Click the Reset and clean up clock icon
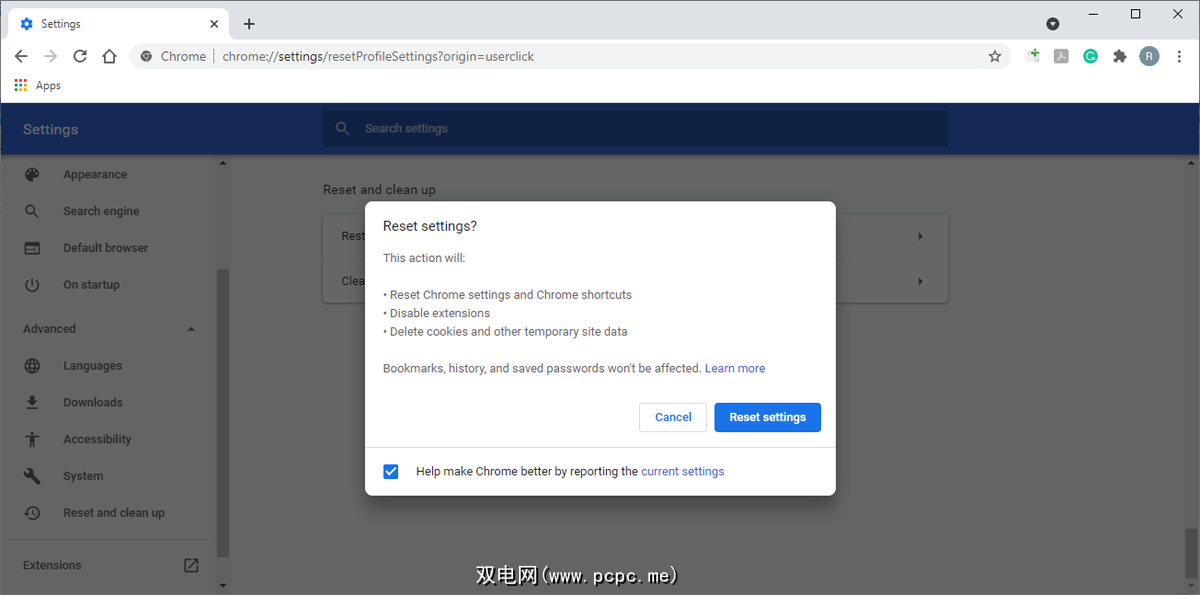The width and height of the screenshot is (1200, 600). pos(32,513)
